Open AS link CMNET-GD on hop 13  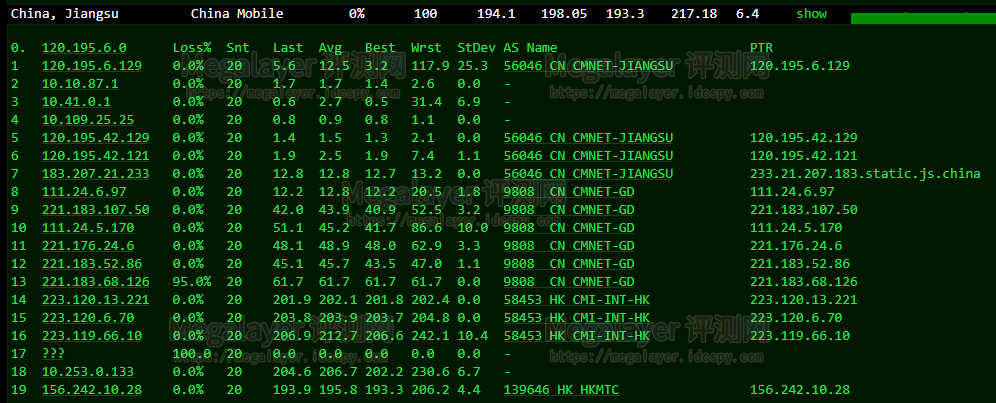point(569,282)
